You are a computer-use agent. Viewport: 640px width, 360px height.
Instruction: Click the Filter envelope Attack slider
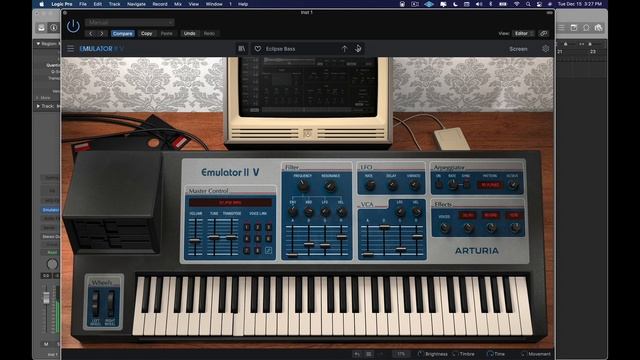(292, 255)
